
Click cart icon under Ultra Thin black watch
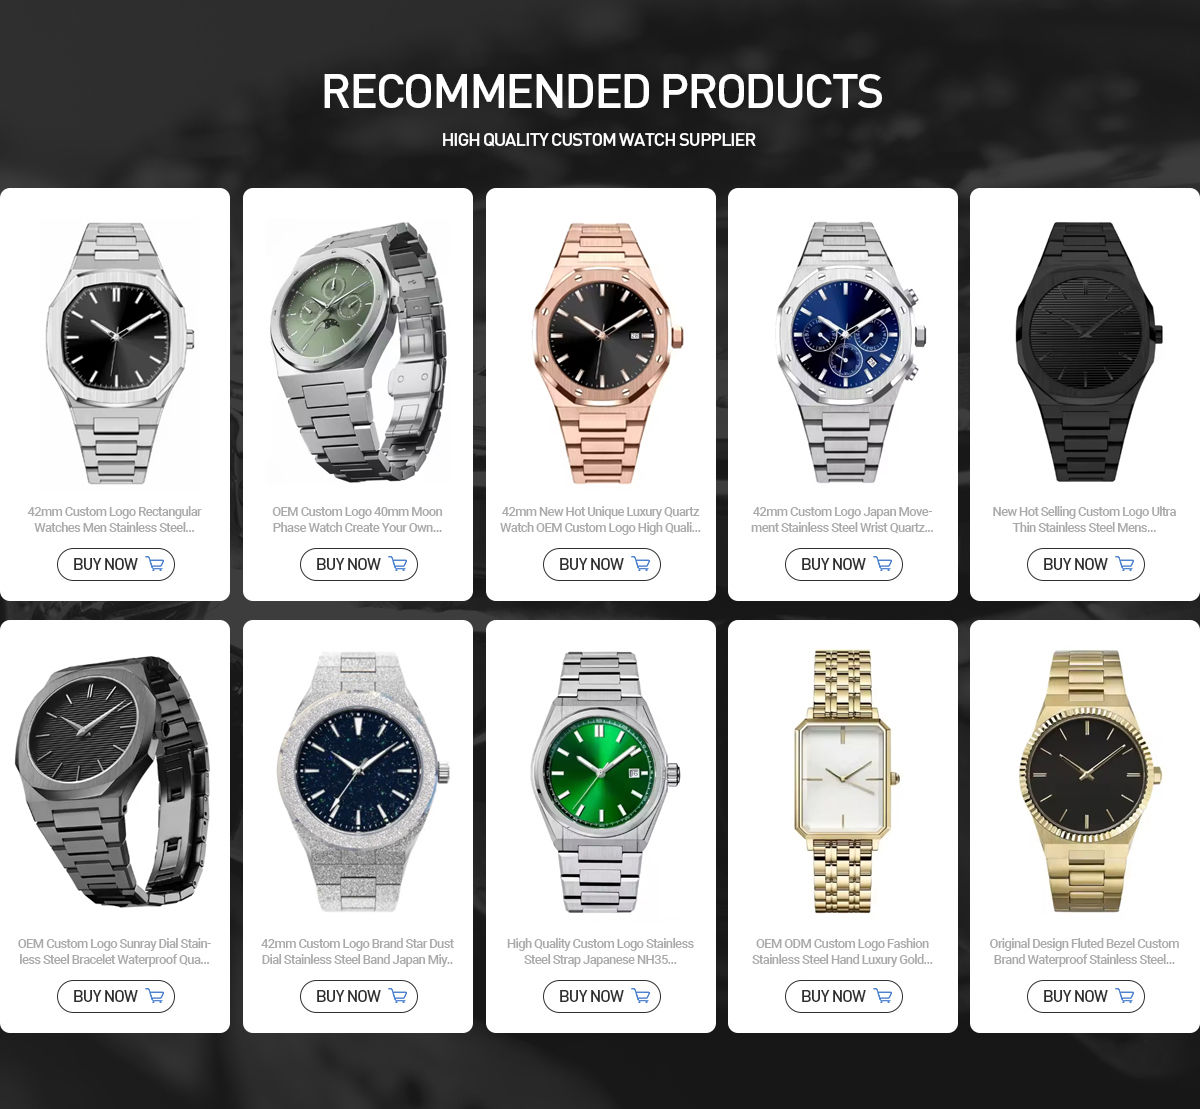click(1125, 564)
